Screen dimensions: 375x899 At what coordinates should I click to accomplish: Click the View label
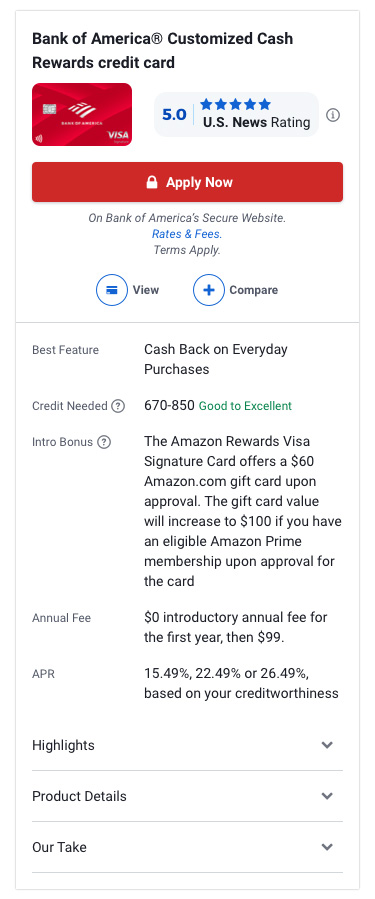pos(146,290)
